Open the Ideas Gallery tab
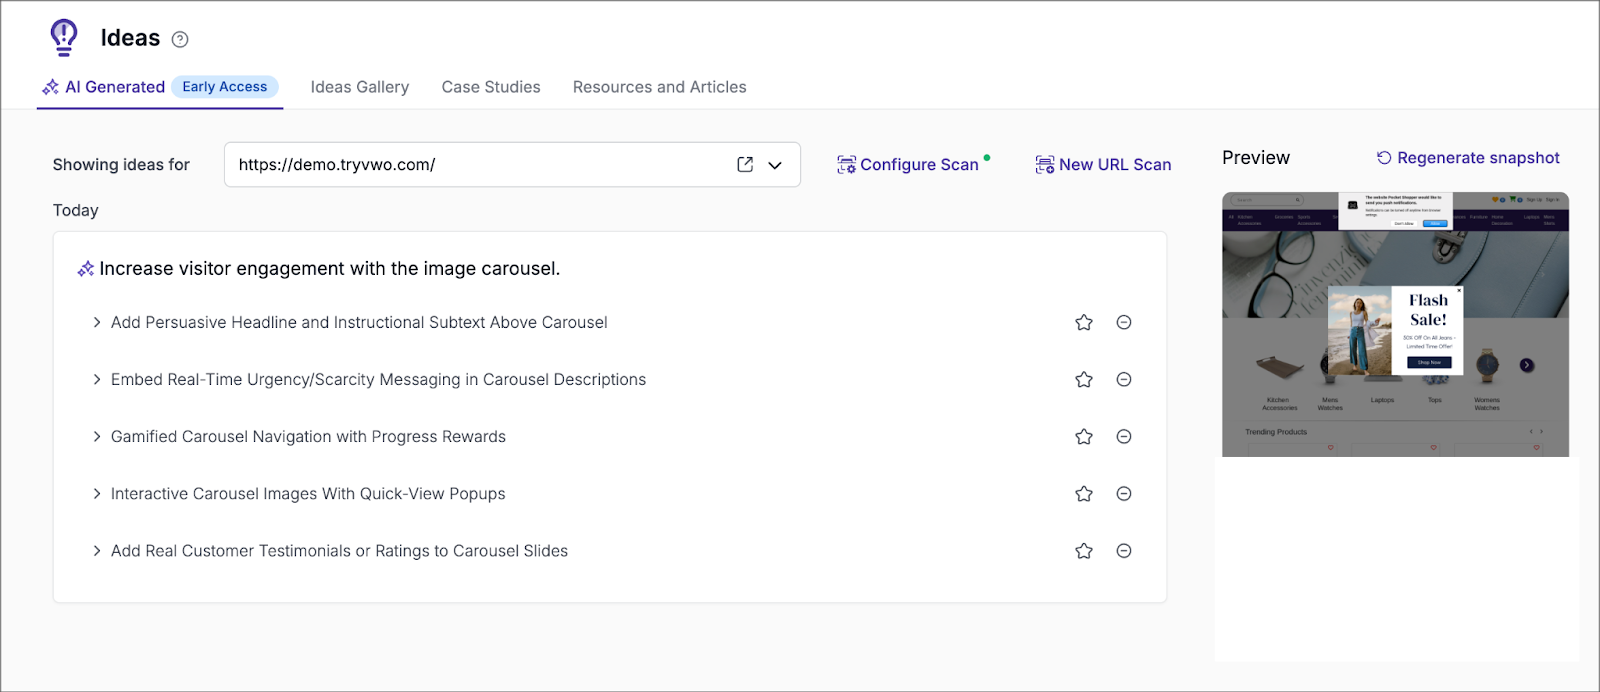1600x692 pixels. [x=360, y=87]
